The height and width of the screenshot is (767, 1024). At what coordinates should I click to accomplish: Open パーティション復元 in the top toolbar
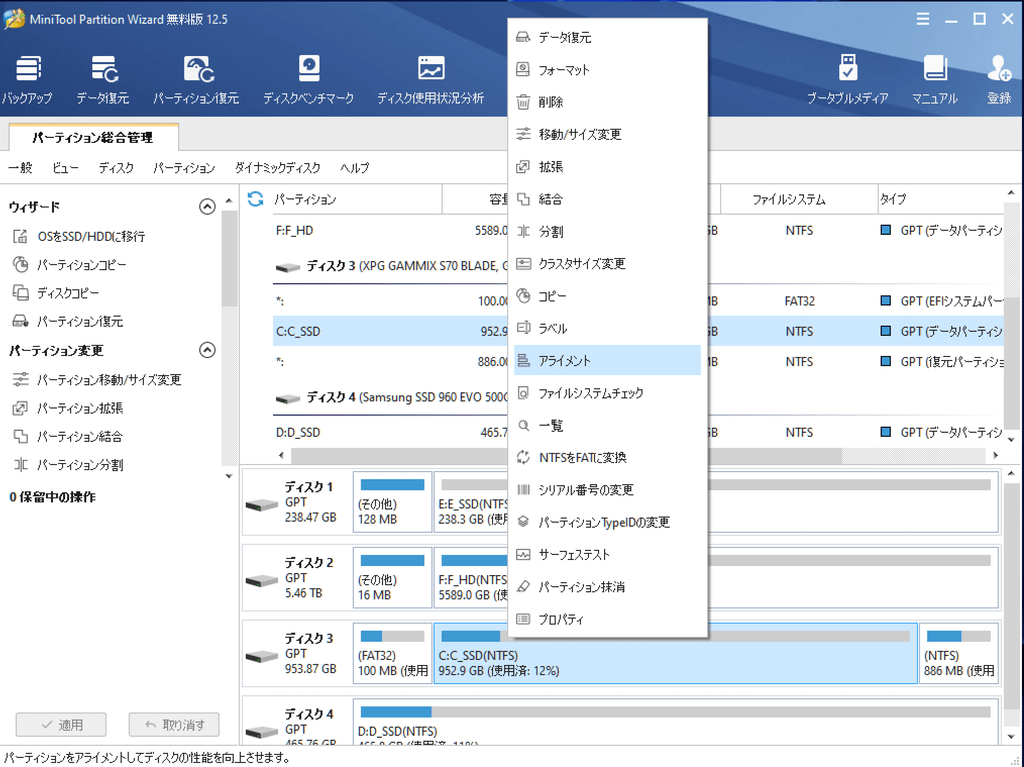coord(196,80)
